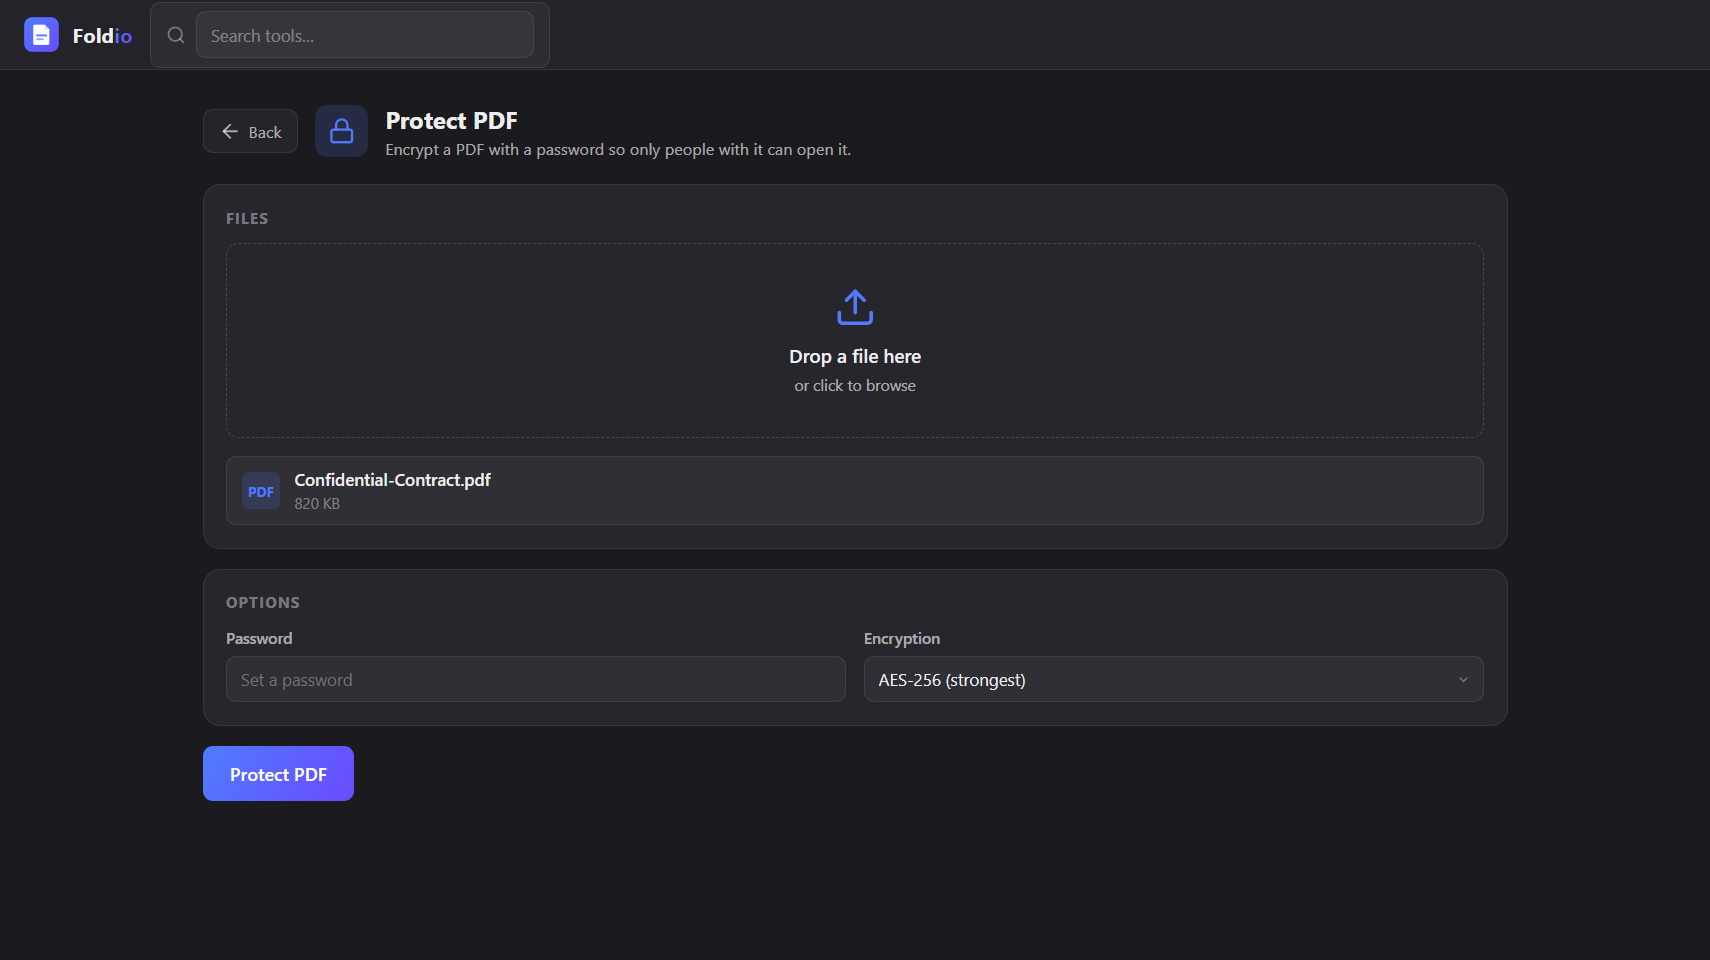Image resolution: width=1710 pixels, height=960 pixels.
Task: Click the search magnifier icon
Action: click(x=176, y=35)
